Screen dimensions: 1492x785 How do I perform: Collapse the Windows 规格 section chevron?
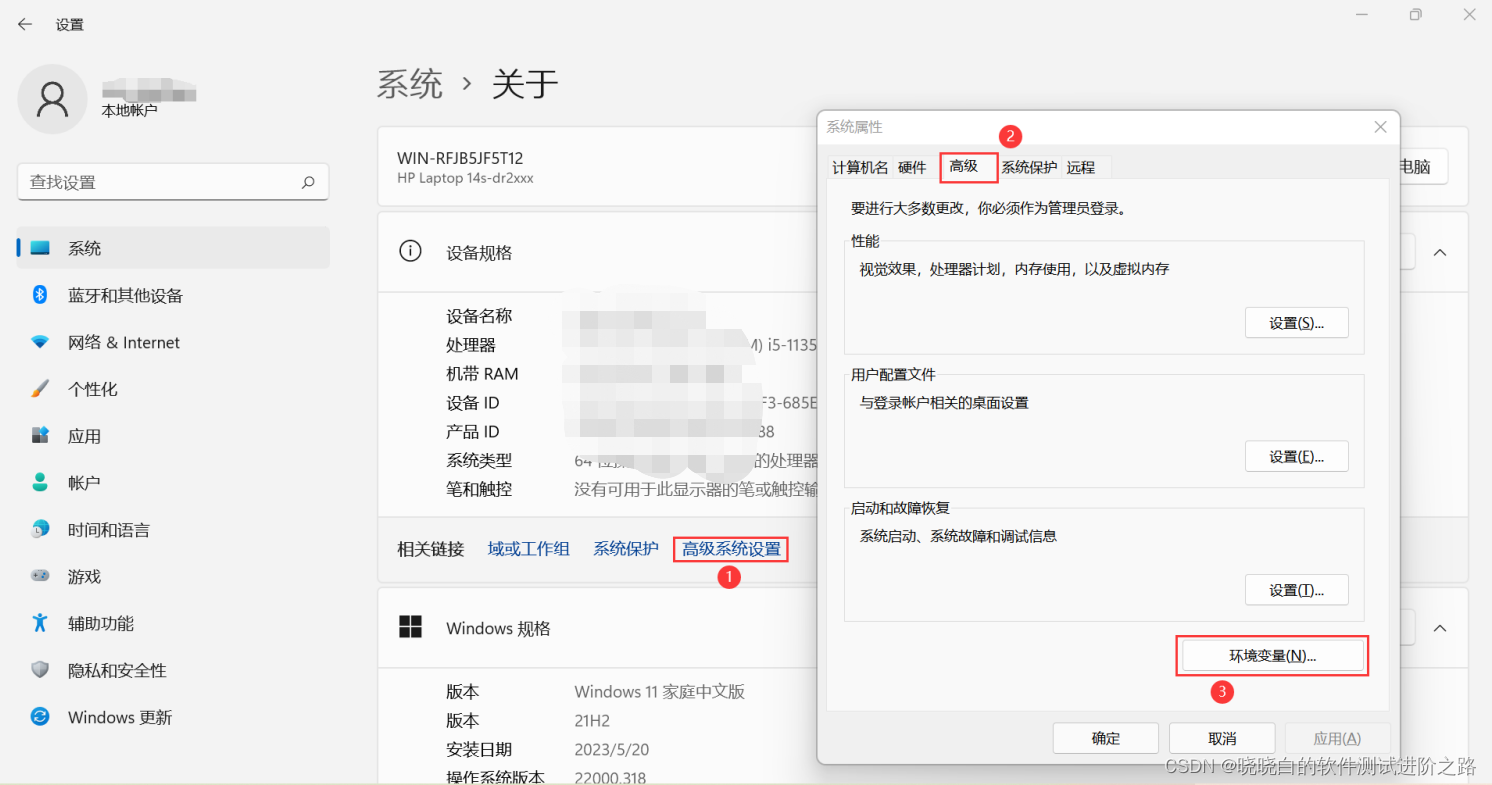pos(1440,627)
